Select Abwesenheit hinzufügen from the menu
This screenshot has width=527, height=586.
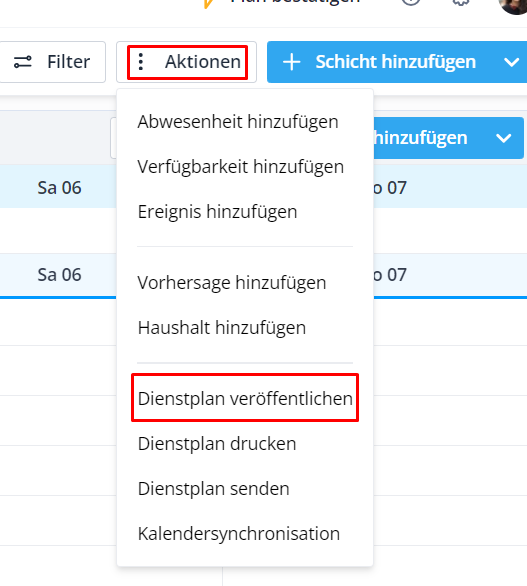pyautogui.click(x=238, y=122)
